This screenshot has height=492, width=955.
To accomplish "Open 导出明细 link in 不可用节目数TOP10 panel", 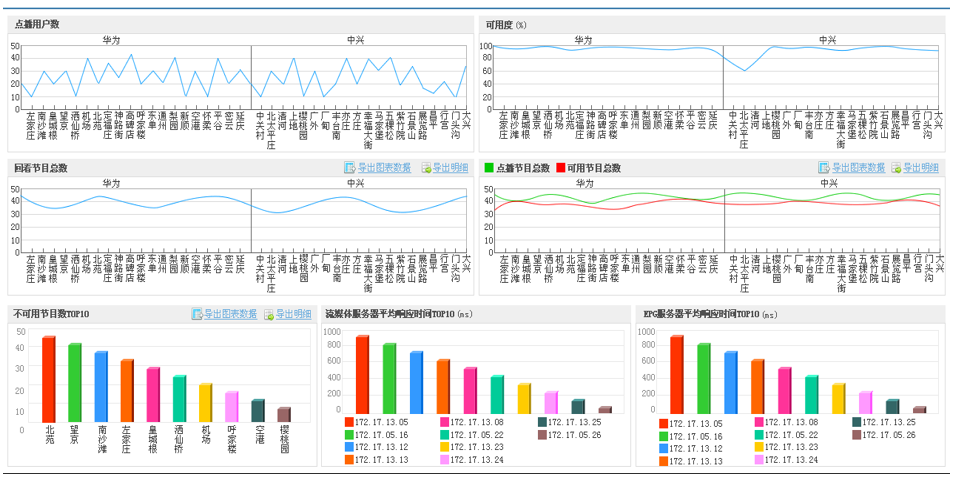I will [294, 315].
